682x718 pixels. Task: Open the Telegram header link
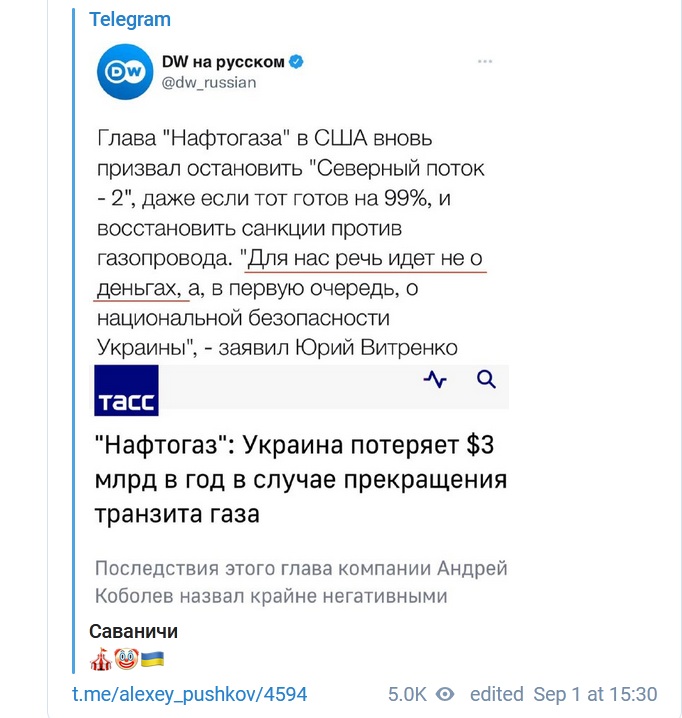(x=130, y=19)
